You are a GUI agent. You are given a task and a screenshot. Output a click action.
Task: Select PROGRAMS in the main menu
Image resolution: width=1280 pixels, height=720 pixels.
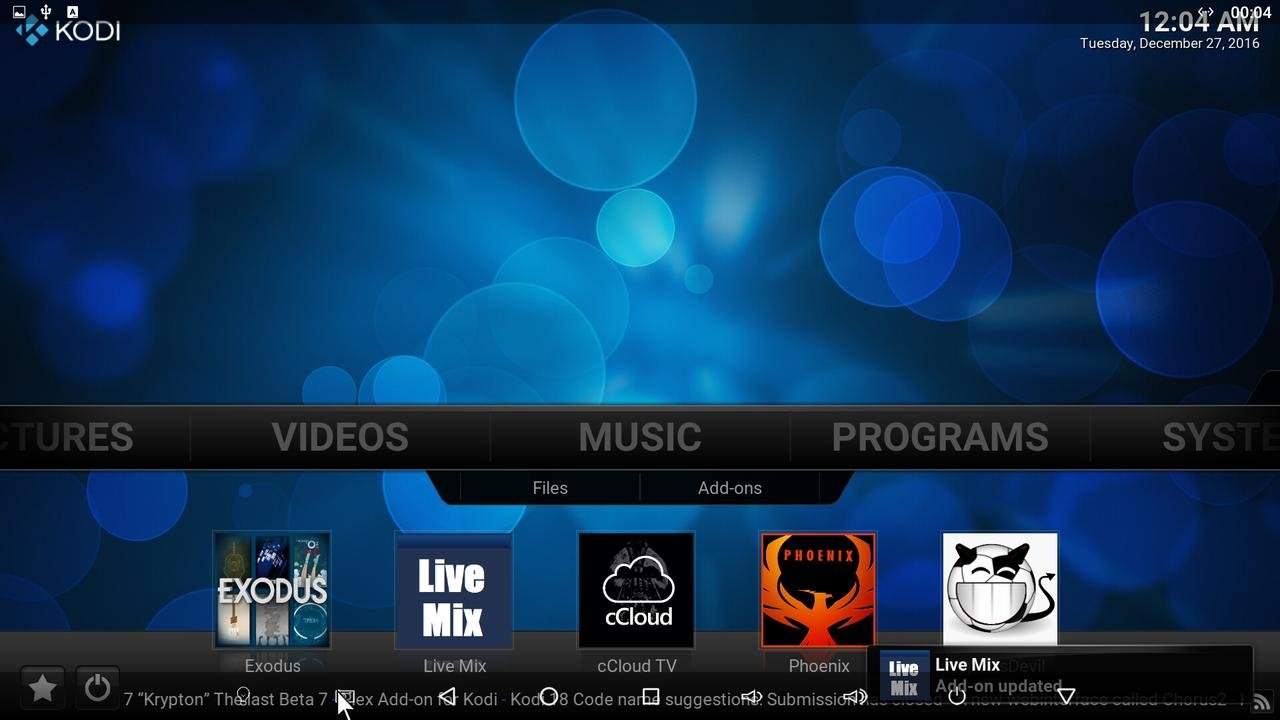point(940,437)
